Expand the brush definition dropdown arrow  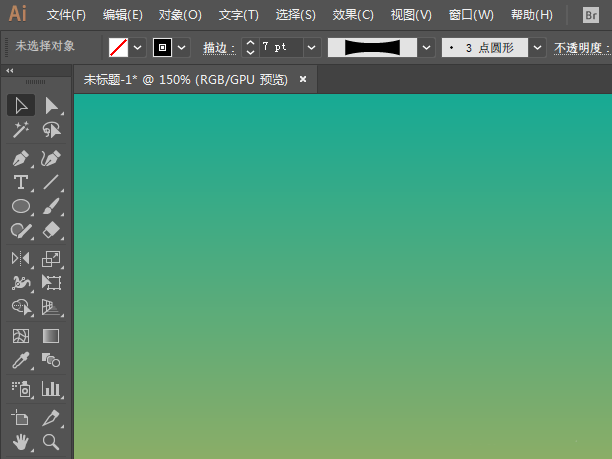pyautogui.click(x=537, y=48)
